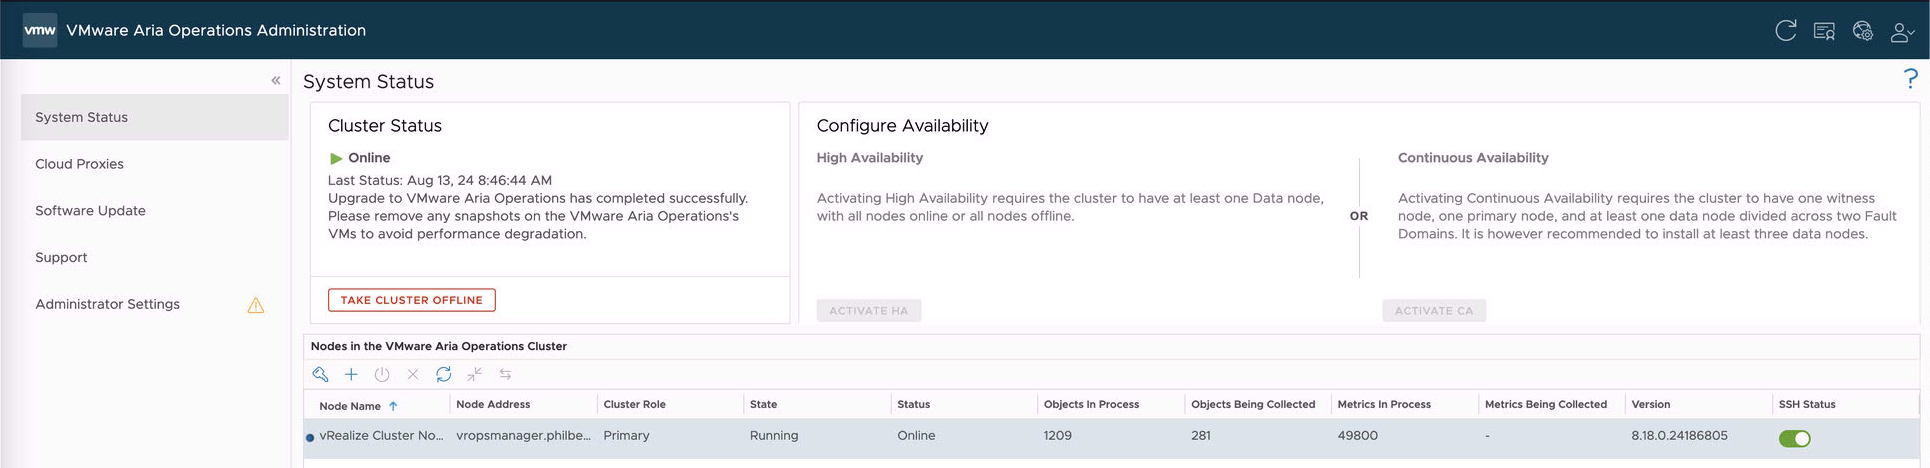Open the network settings globe icon
Viewport: 1930px width, 468px height.
pyautogui.click(x=1862, y=31)
